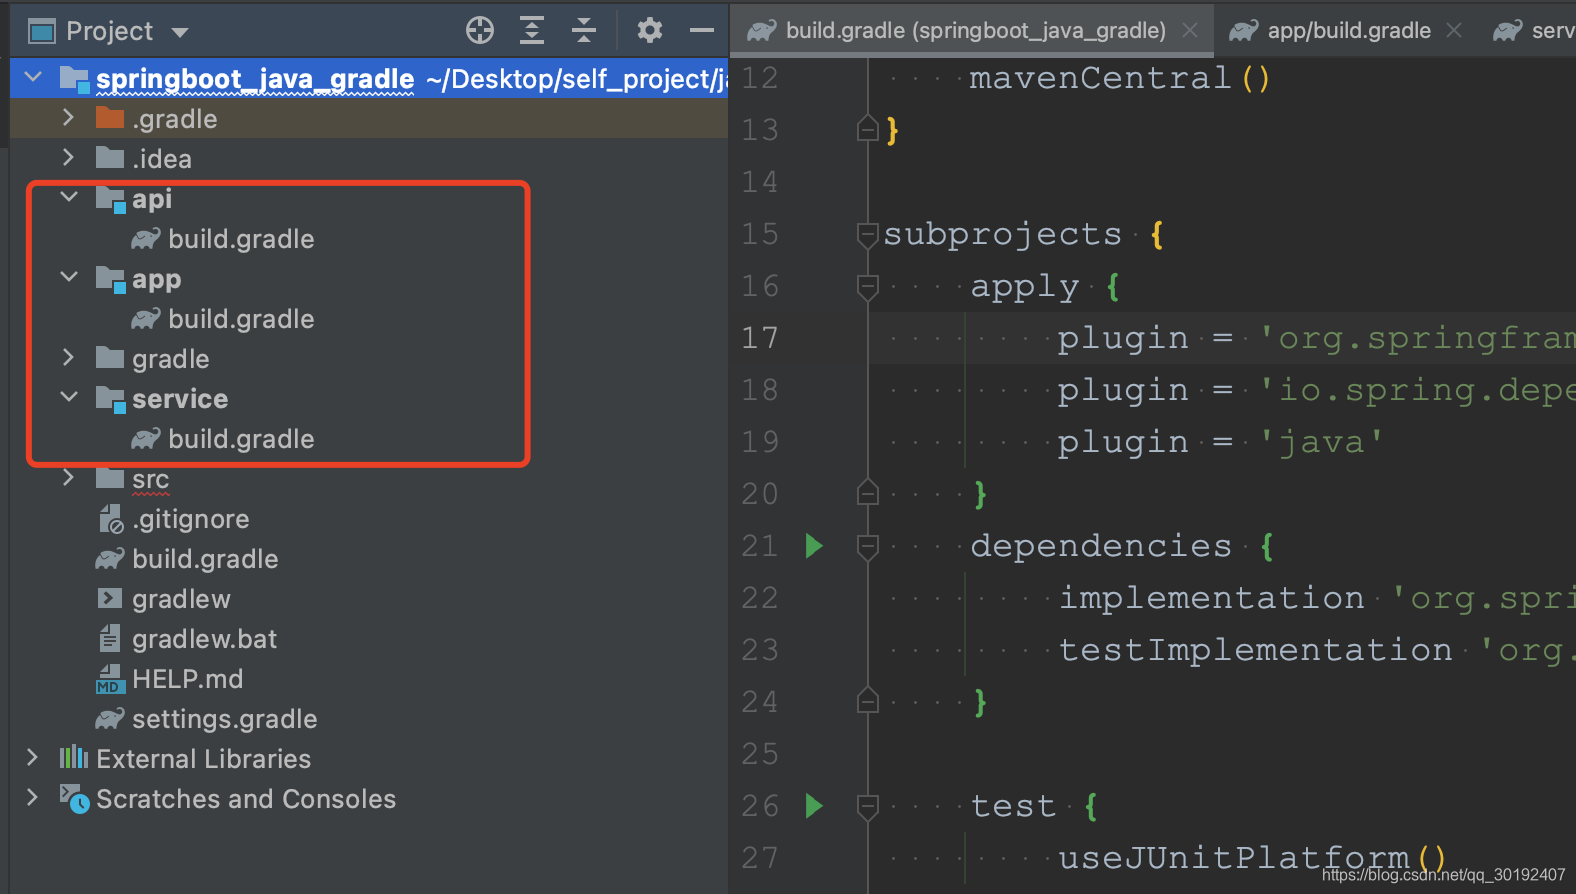Click the .gradle orange folder icon

pos(110,118)
